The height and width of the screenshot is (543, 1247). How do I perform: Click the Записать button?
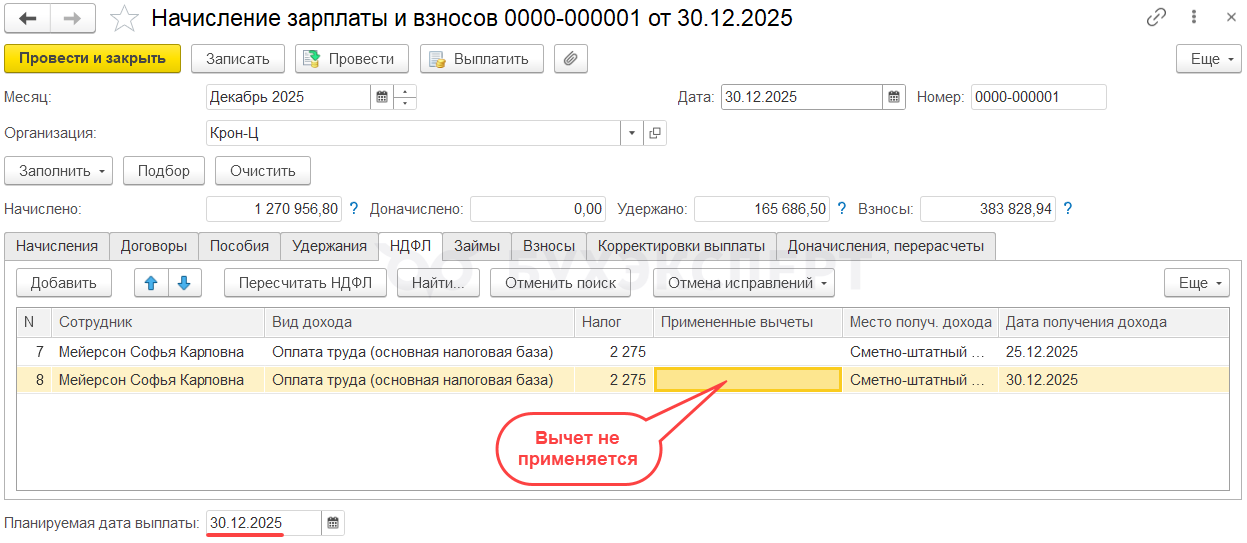tap(238, 59)
